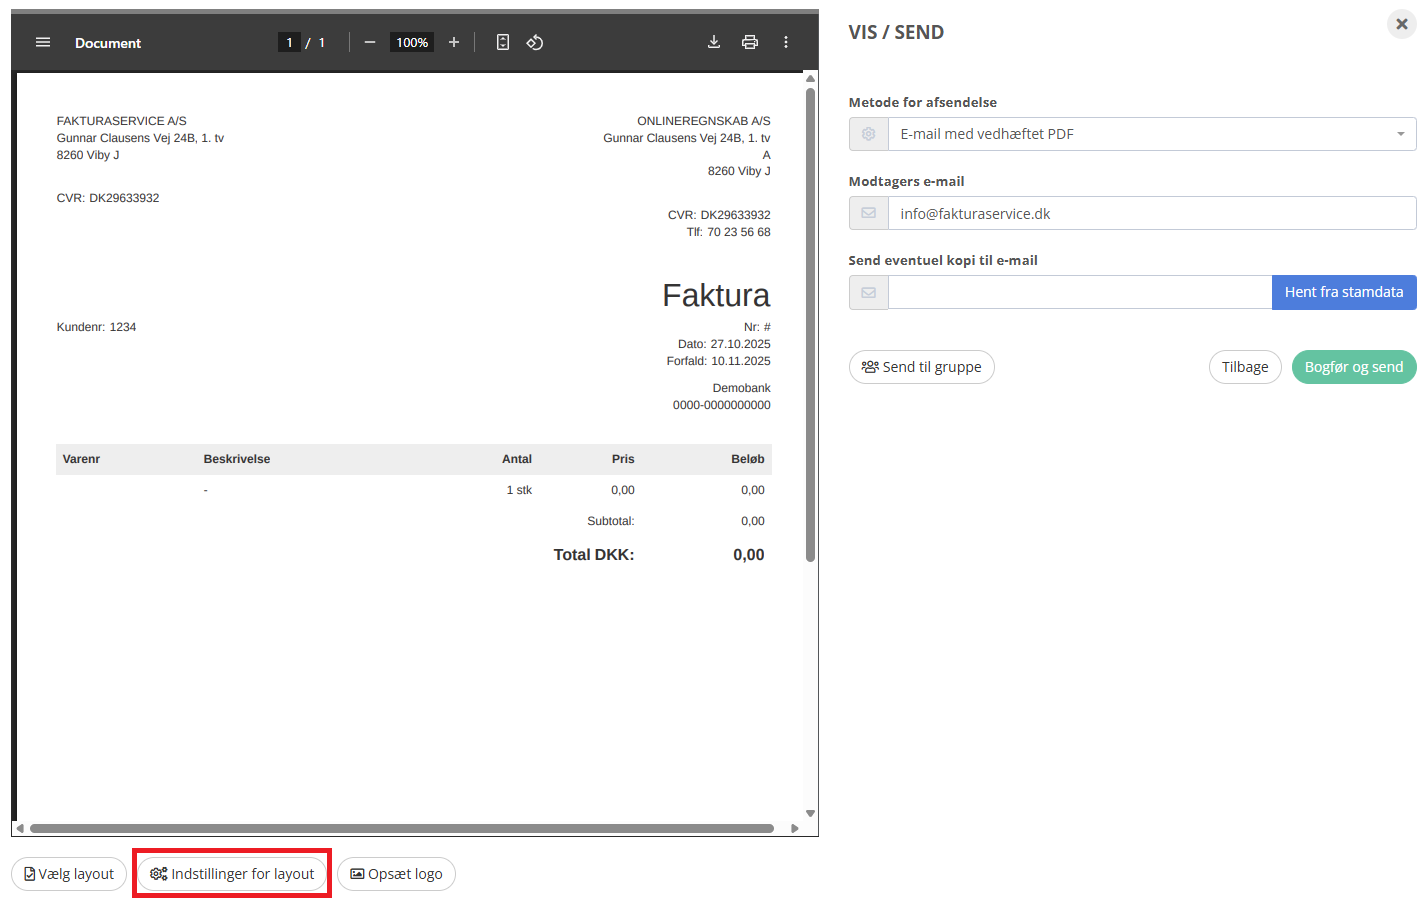Click the Tilbage button
This screenshot has width=1425, height=898.
(x=1245, y=367)
